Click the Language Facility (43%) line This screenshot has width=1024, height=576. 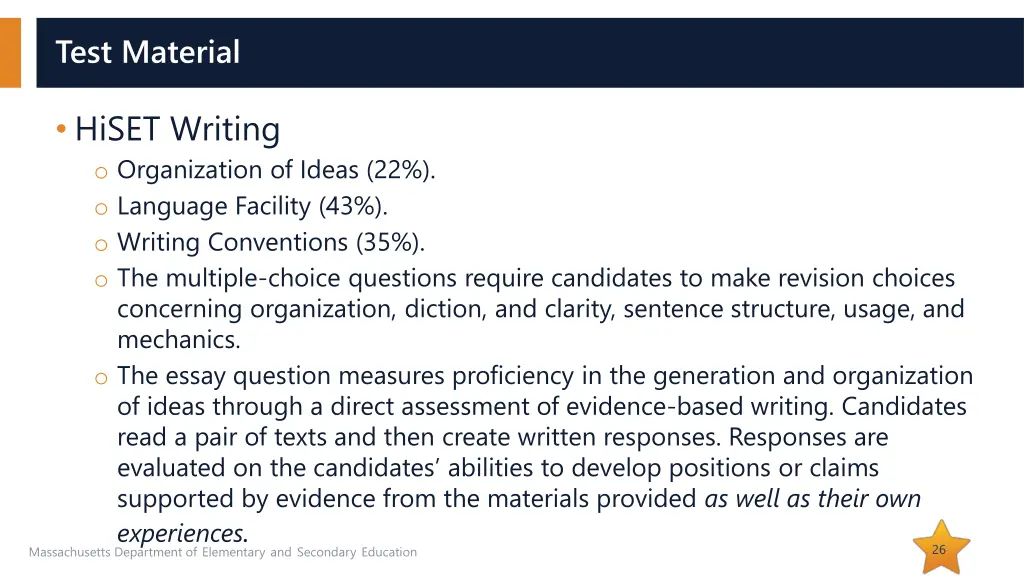pos(252,206)
